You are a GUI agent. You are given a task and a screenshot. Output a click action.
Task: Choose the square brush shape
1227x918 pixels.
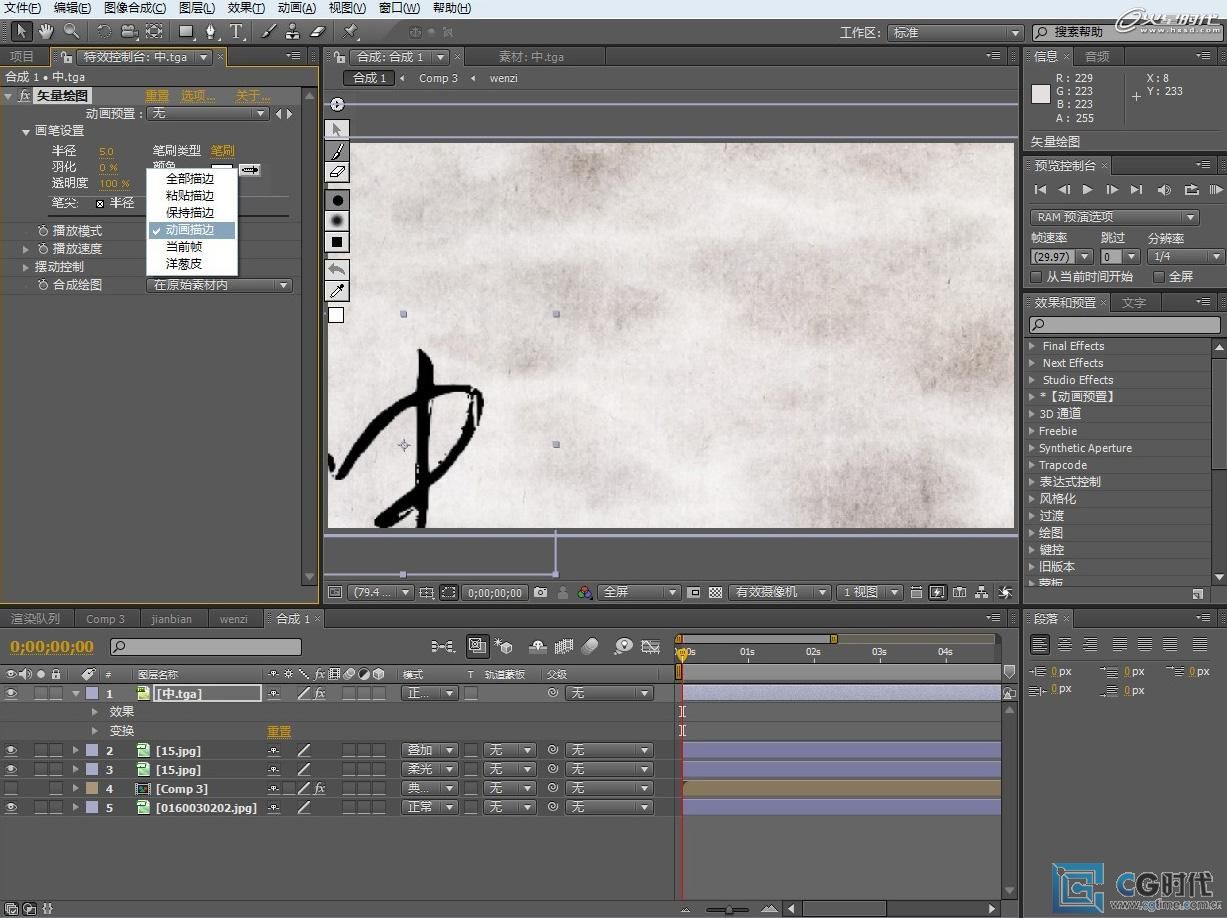click(x=337, y=241)
